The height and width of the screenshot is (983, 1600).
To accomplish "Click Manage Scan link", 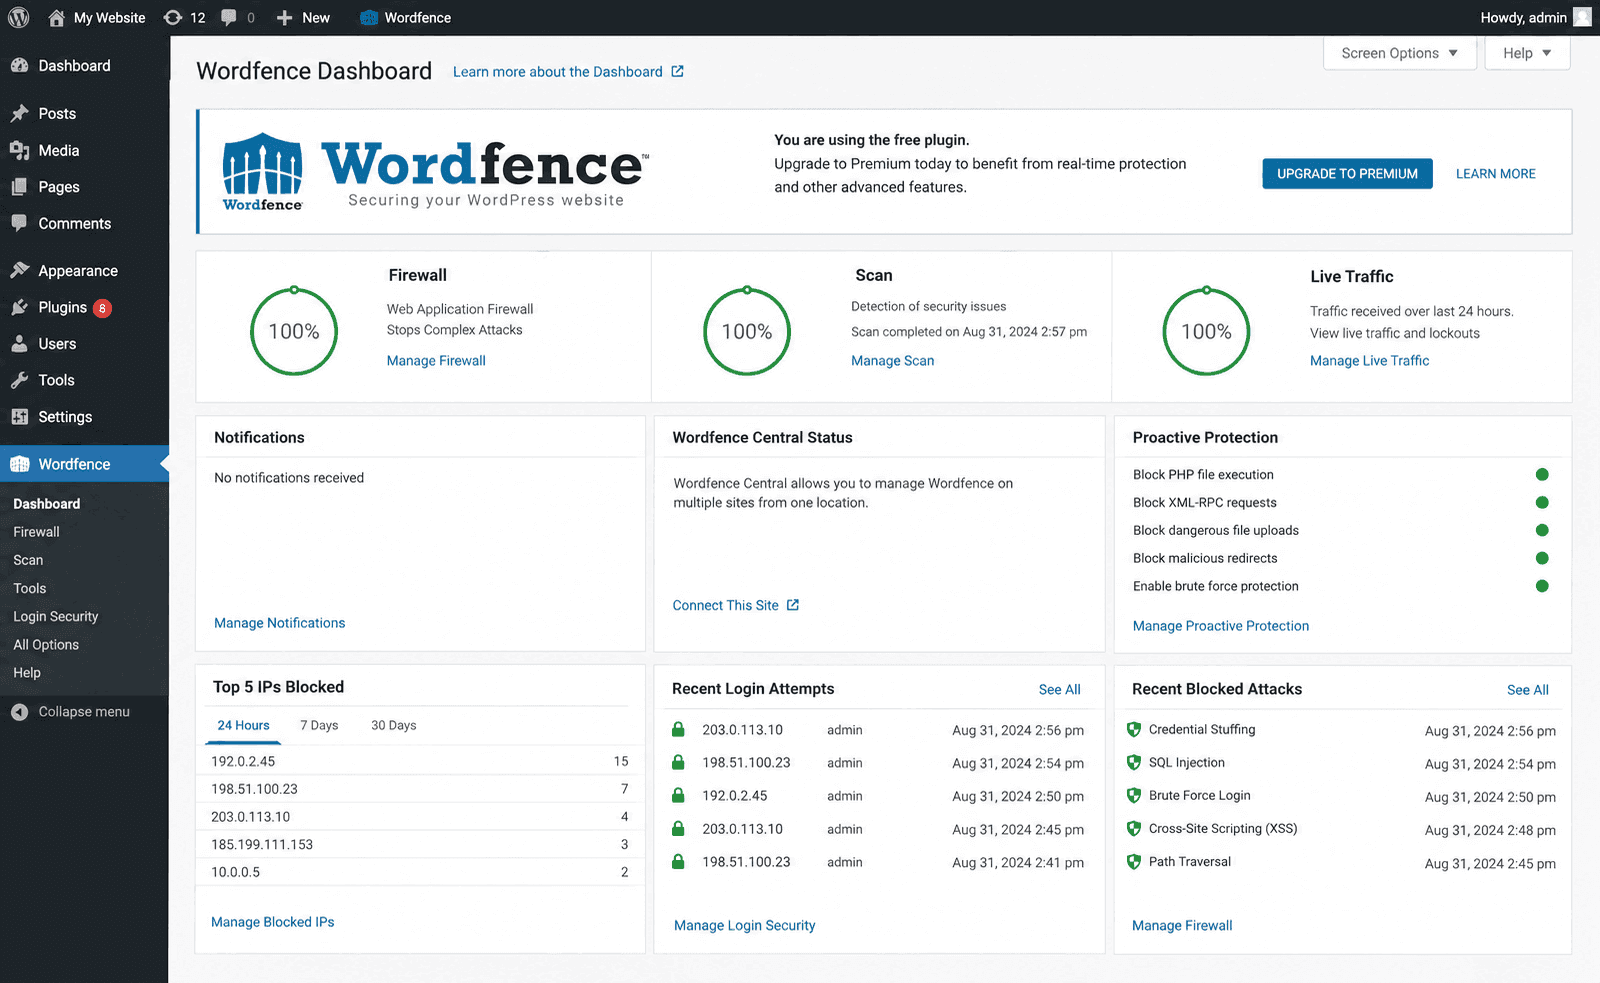I will [x=892, y=361].
